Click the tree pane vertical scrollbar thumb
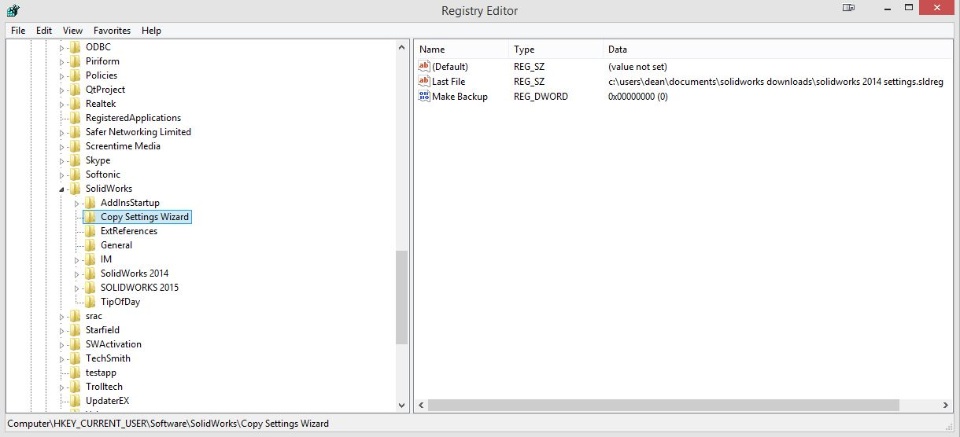Screen dimensions: 960x437 click(402, 297)
